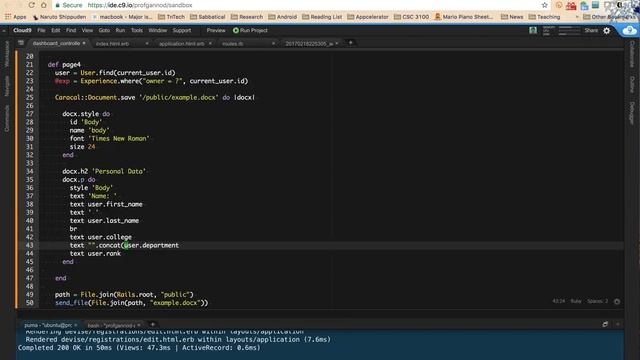Open the Teaching bookmarks folder
The image size is (640, 360).
click(x=544, y=17)
